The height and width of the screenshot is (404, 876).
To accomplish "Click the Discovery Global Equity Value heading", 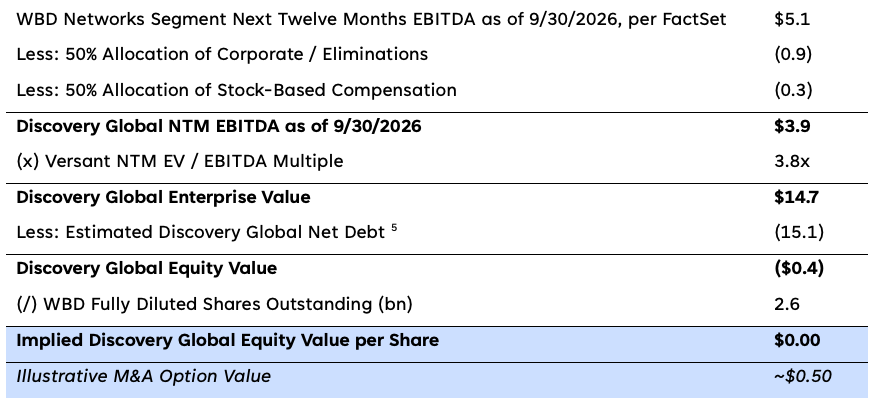I will coord(146,269).
